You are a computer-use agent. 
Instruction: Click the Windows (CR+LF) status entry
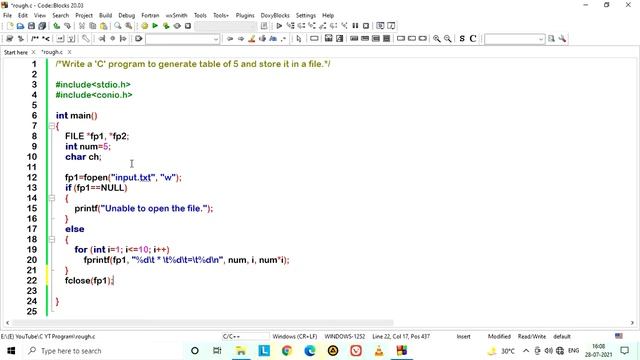(x=295, y=336)
